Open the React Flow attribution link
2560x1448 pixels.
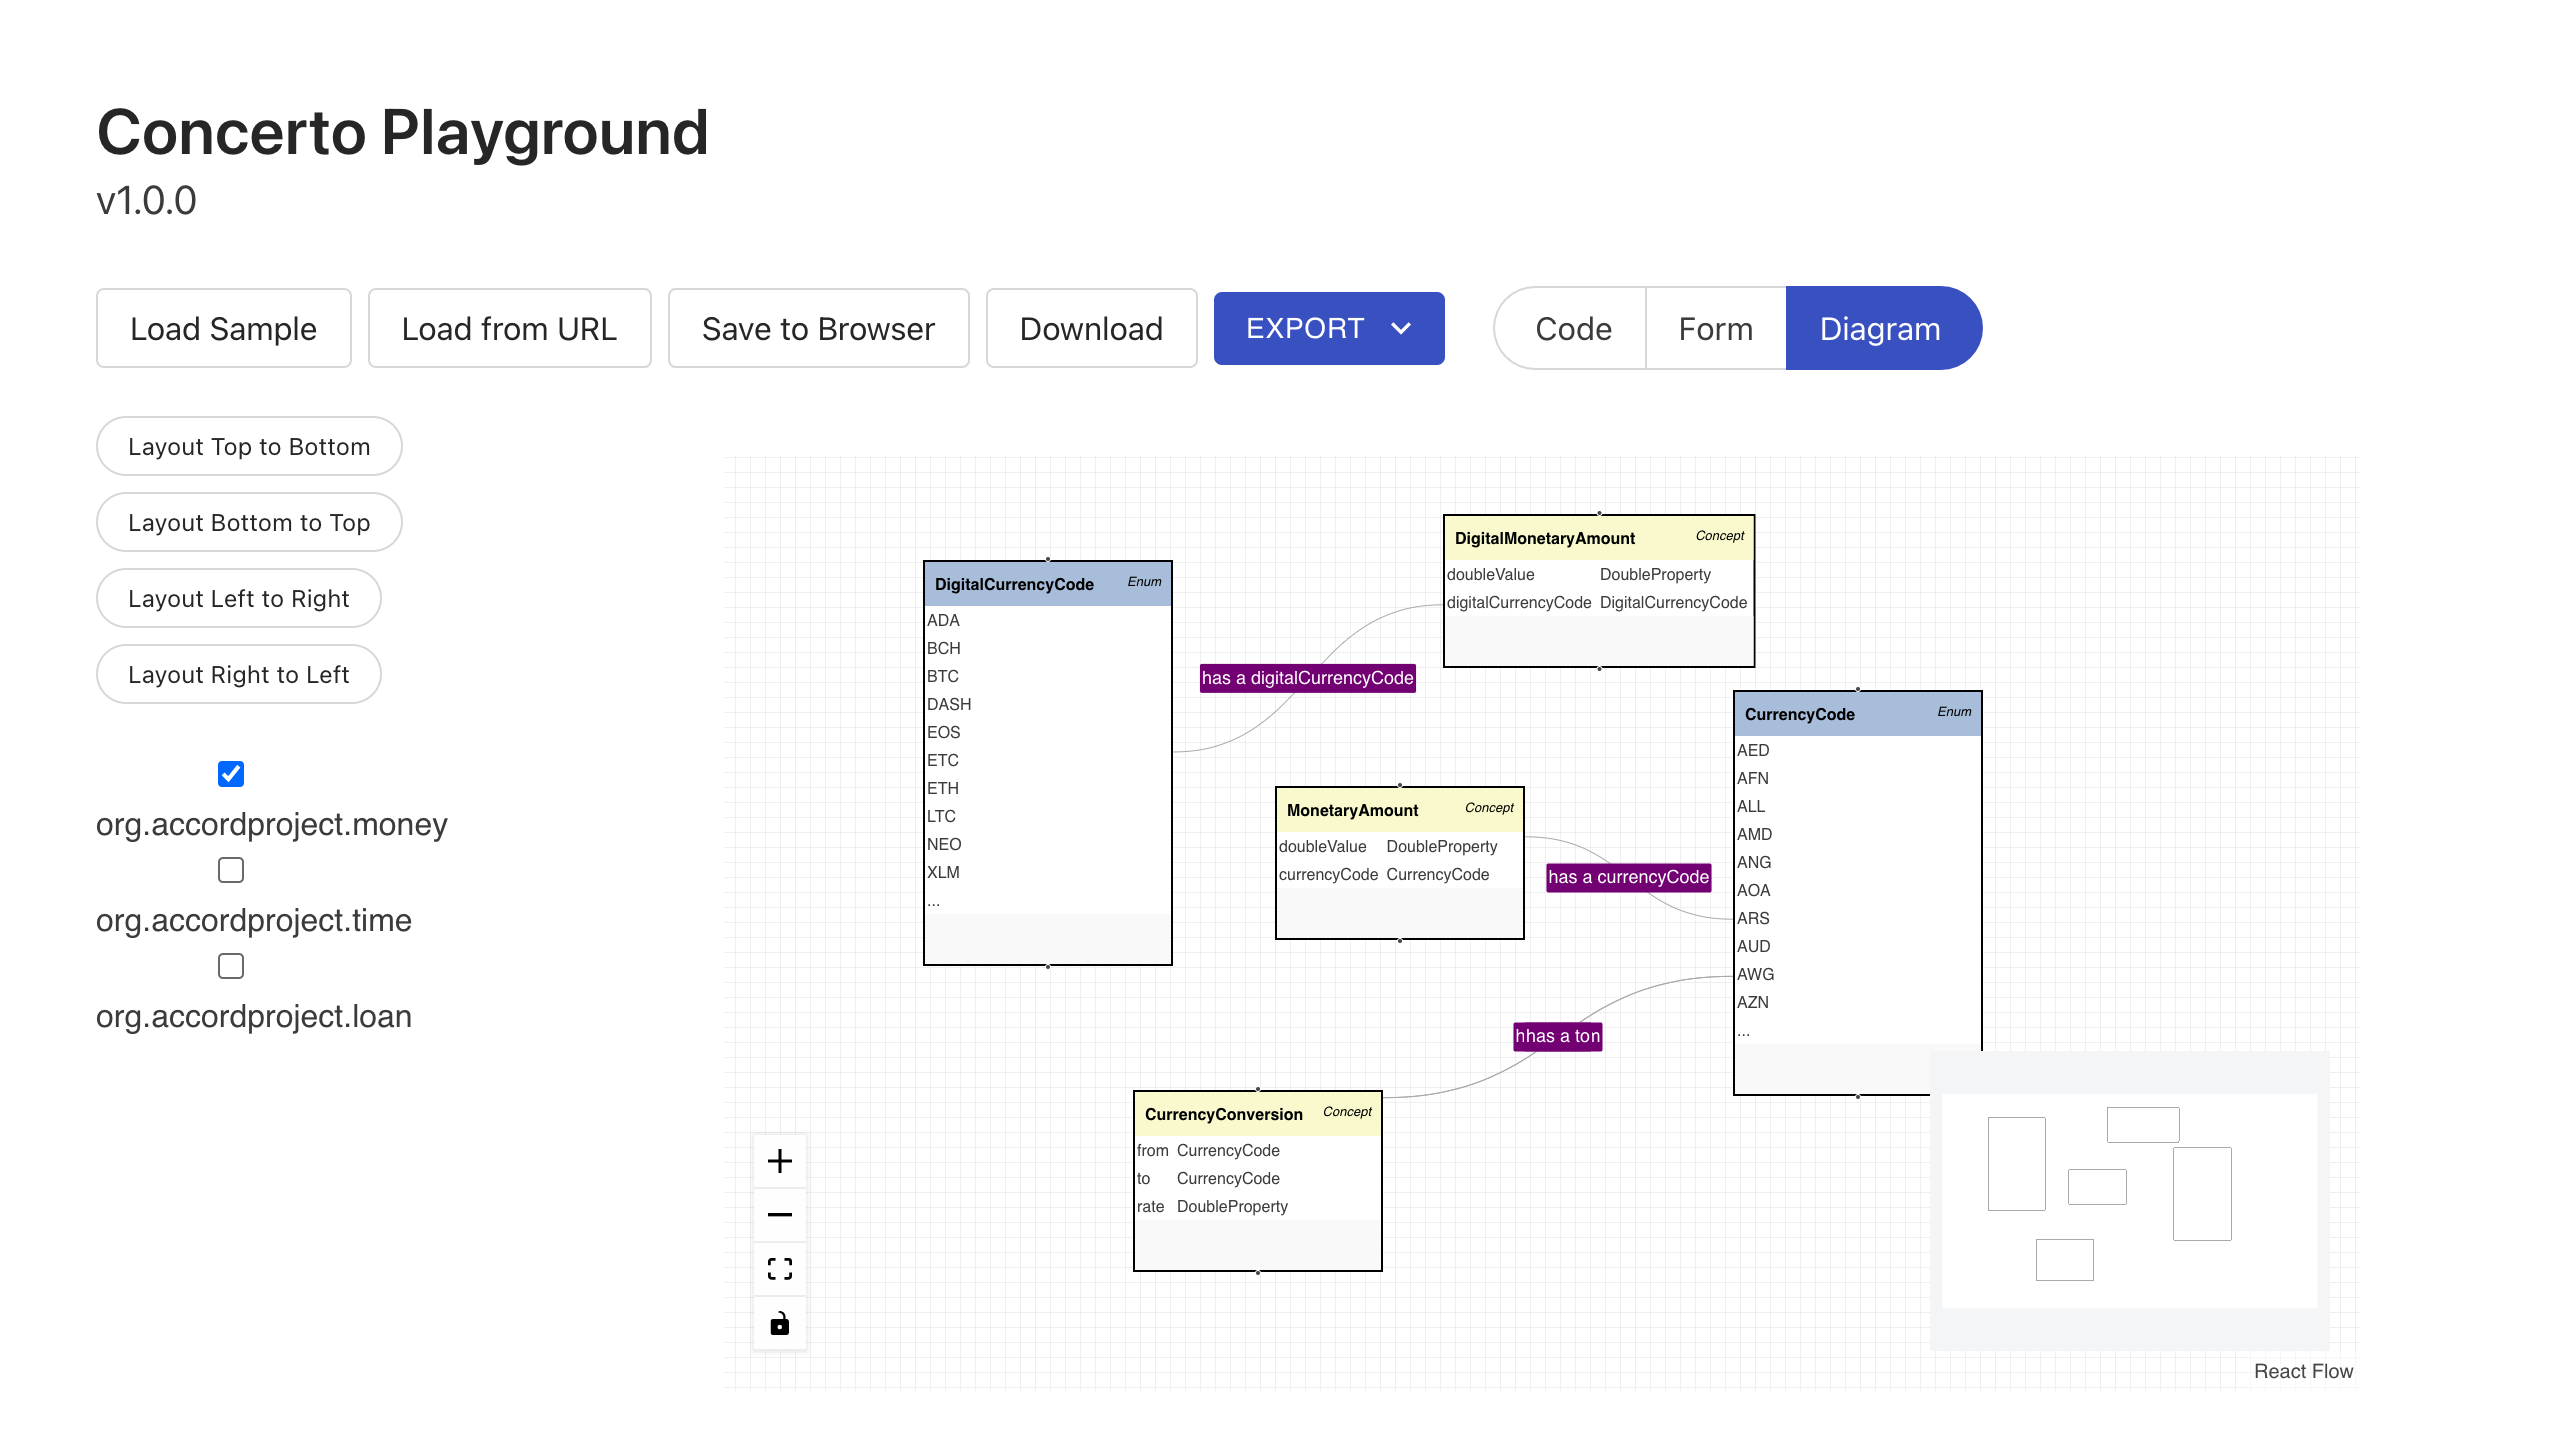[2303, 1371]
